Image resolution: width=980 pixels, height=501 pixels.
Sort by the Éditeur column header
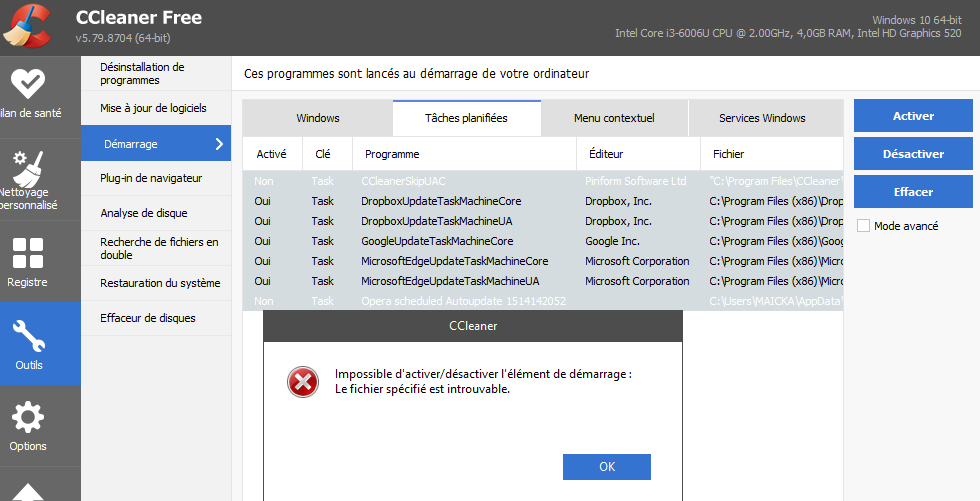pyautogui.click(x=638, y=154)
